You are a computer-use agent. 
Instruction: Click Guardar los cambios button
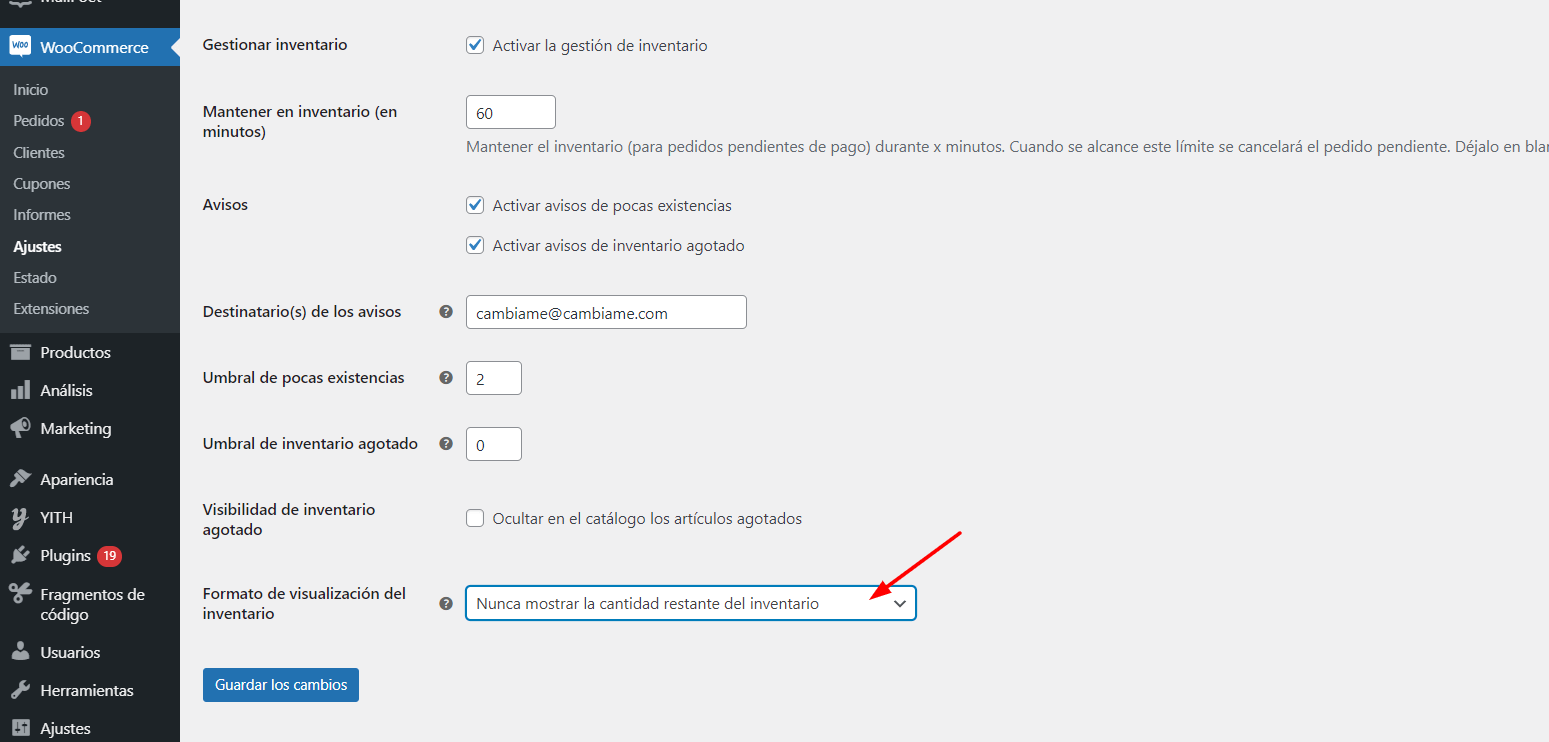click(281, 685)
